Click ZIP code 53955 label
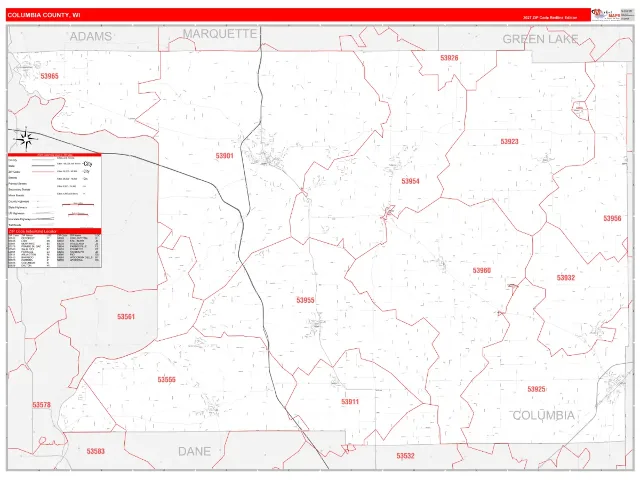 [x=305, y=300]
